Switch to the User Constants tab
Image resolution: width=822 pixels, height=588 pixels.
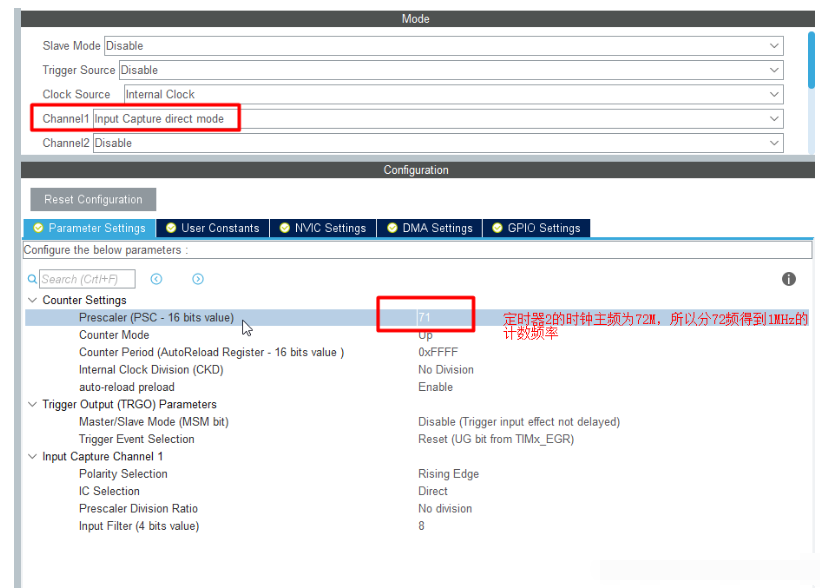[x=212, y=228]
